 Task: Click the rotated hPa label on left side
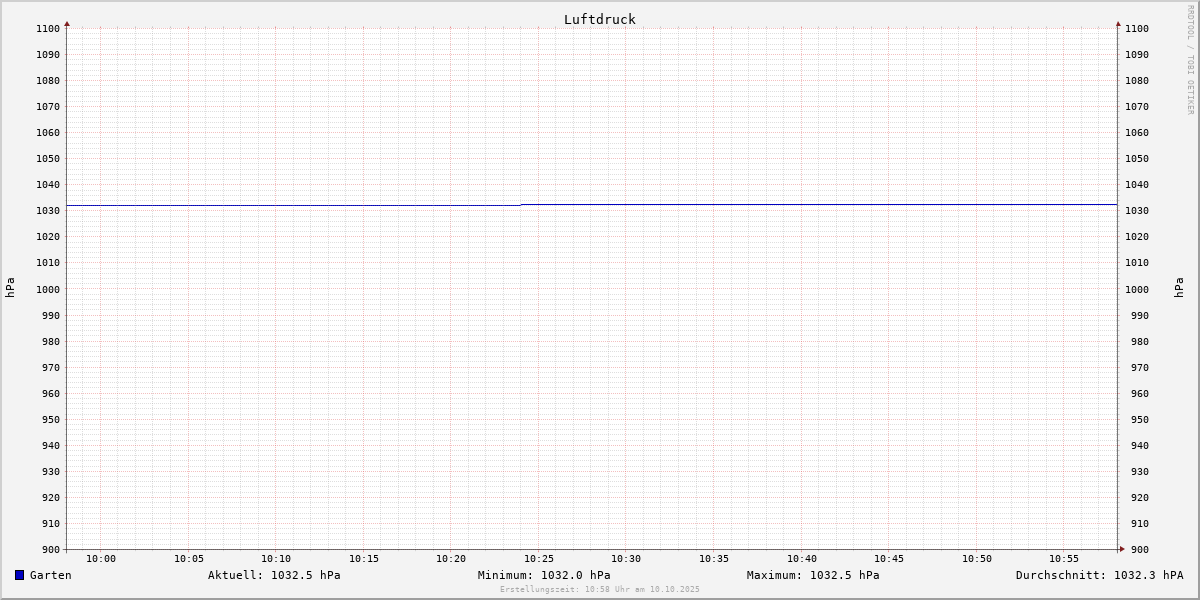(10, 288)
